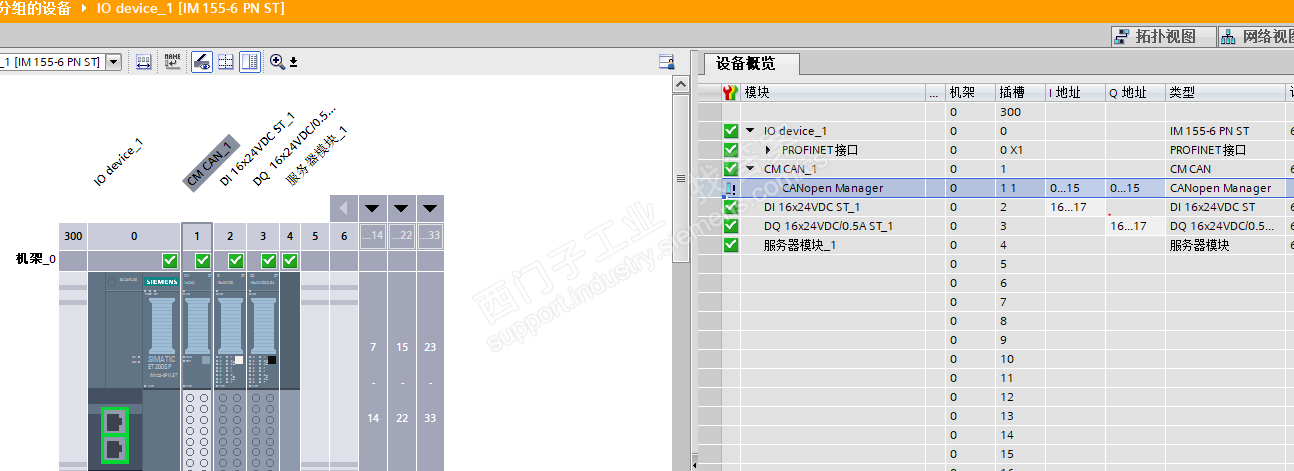Click the 类型 column header
Screen dimensions: 1294x471
pyautogui.click(x=1225, y=93)
